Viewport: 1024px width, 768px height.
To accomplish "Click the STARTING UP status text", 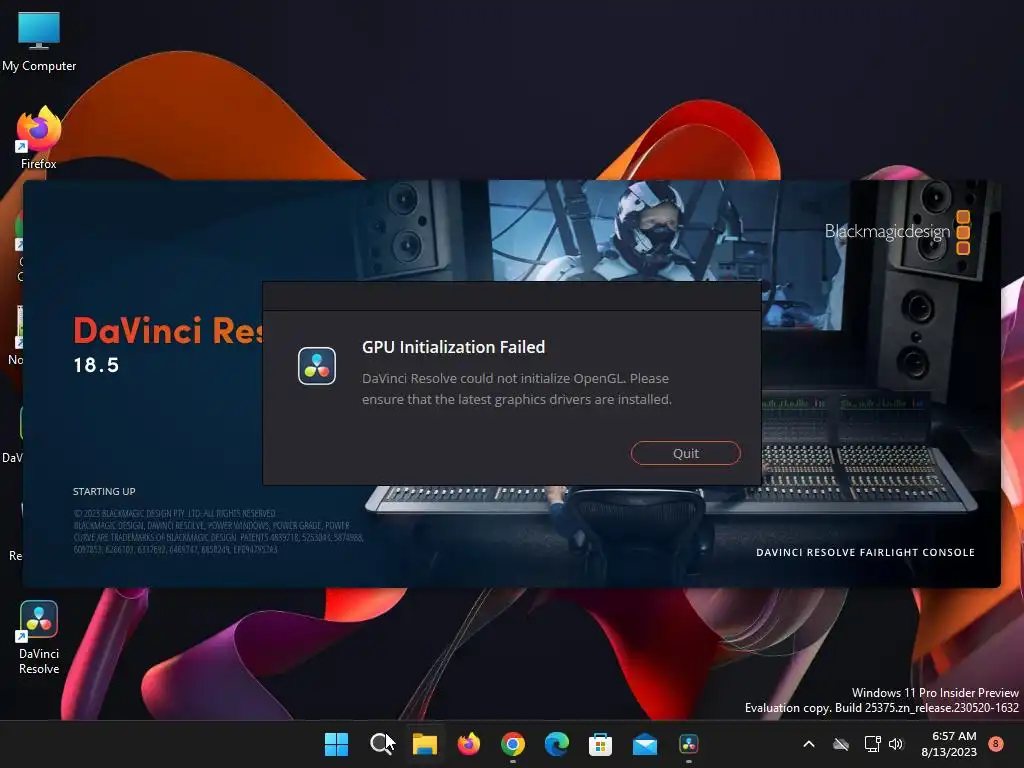I will pos(104,491).
